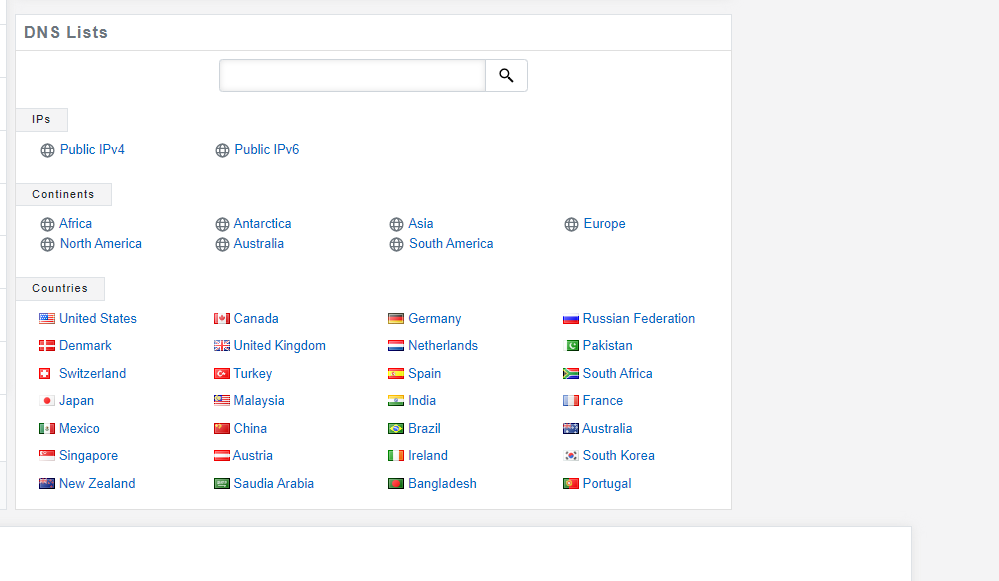This screenshot has width=999, height=581.
Task: Choose the New Zealand link
Action: click(x=97, y=484)
